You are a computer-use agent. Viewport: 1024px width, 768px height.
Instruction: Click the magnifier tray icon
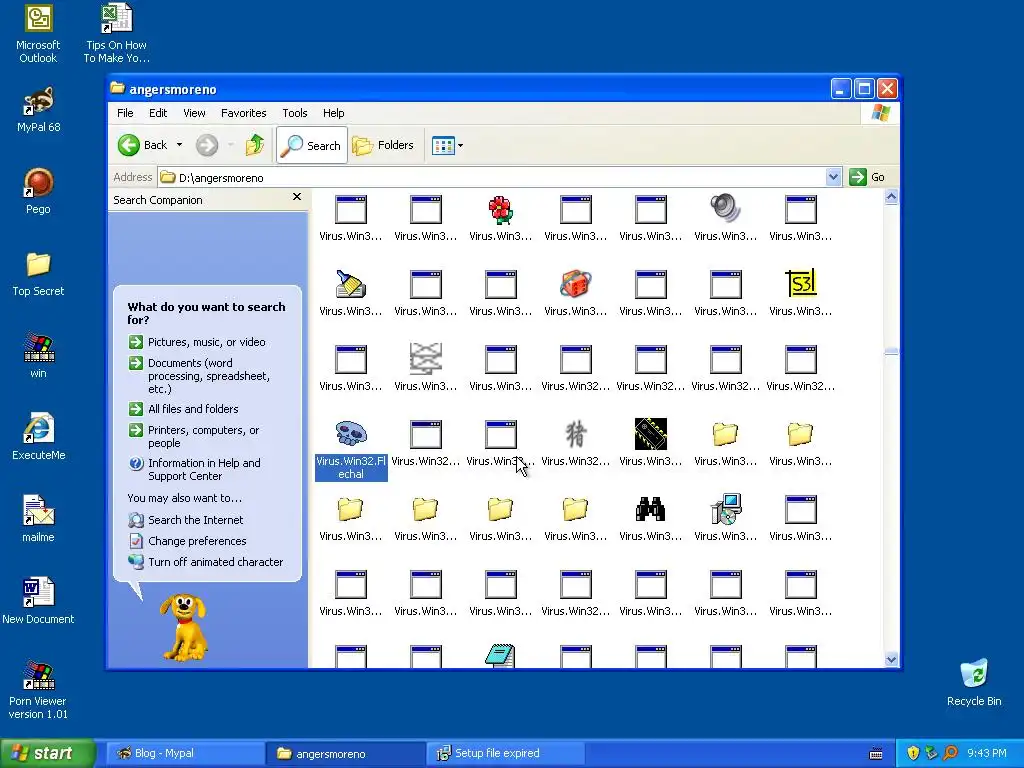point(950,753)
